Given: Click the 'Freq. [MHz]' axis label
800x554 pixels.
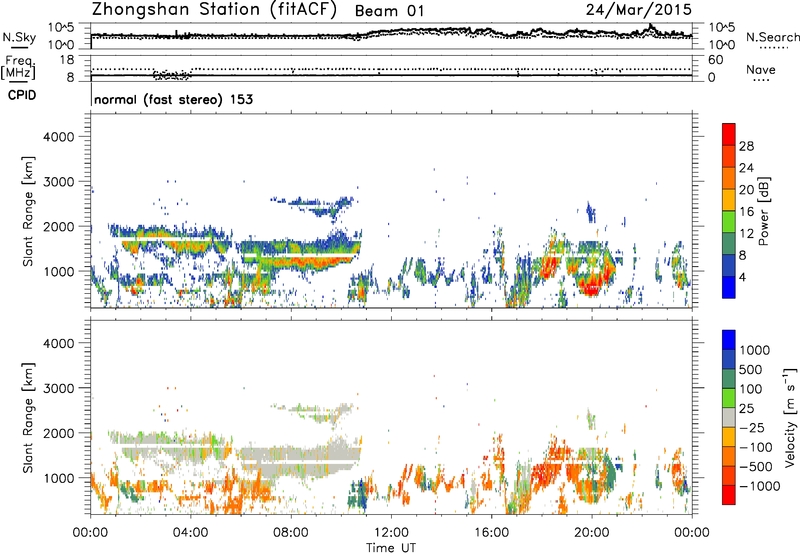Looking at the screenshot, I should pyautogui.click(x=18, y=67).
